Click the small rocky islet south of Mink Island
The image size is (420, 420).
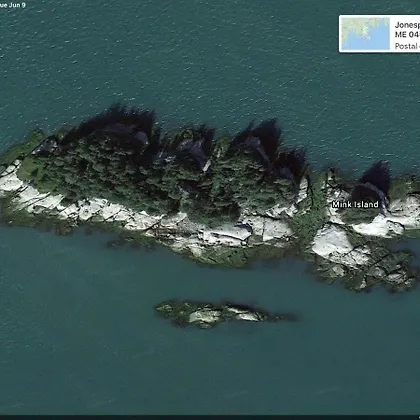[213, 314]
